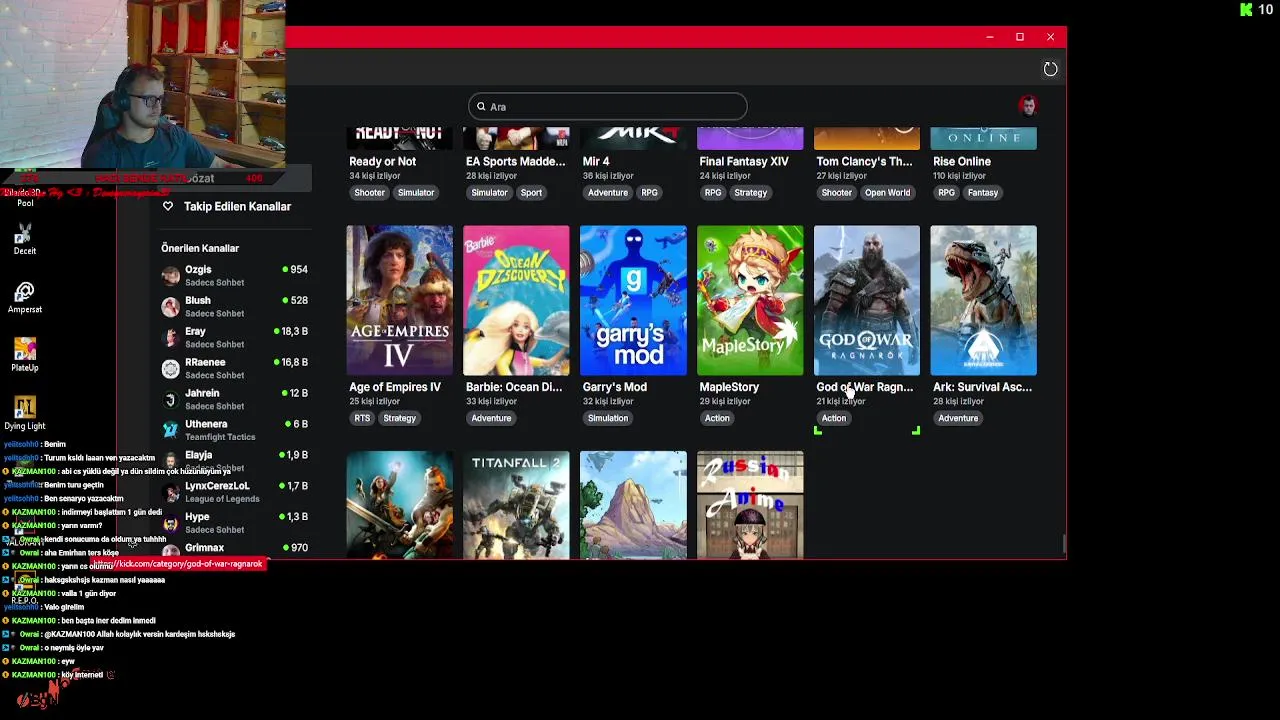Select the RPG tag under Mir 4
Screen dimensions: 1280x720
650,192
